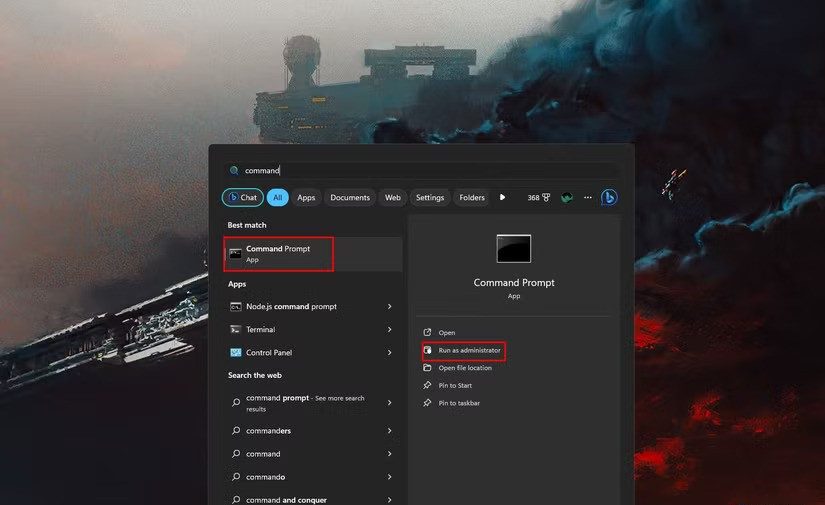Click the Open file location folder icon
The image size is (825, 505).
(x=427, y=368)
